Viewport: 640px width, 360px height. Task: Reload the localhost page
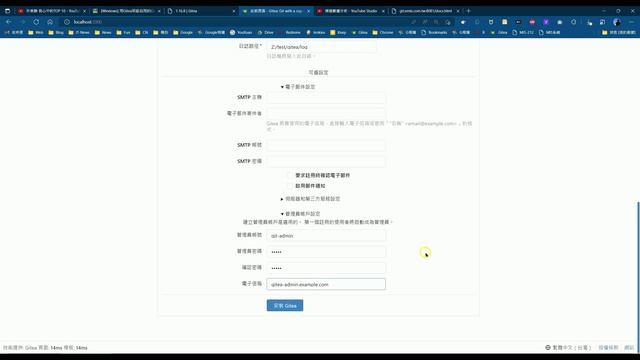tap(36, 22)
